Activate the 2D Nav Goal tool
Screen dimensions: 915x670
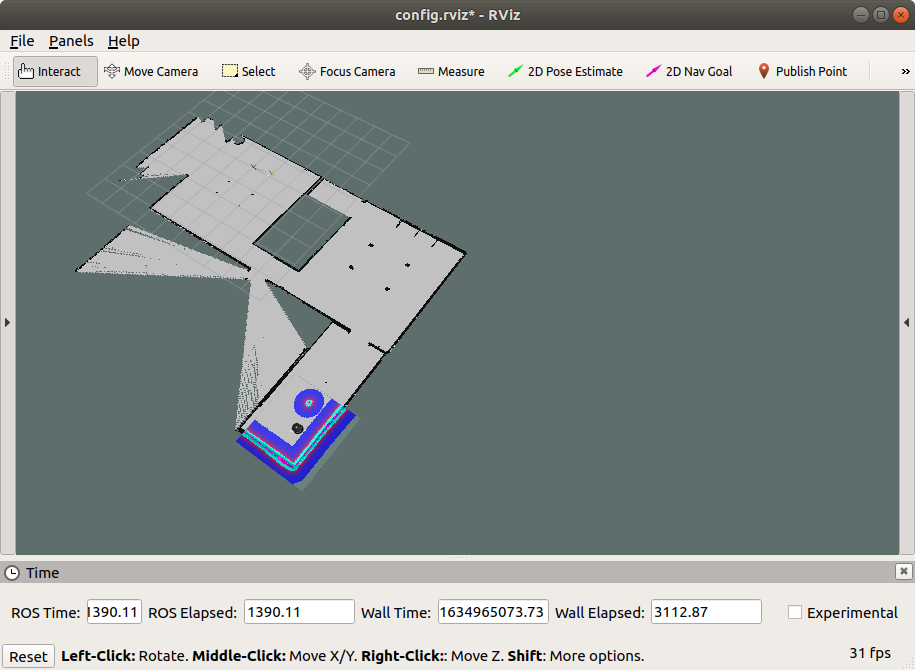point(689,71)
